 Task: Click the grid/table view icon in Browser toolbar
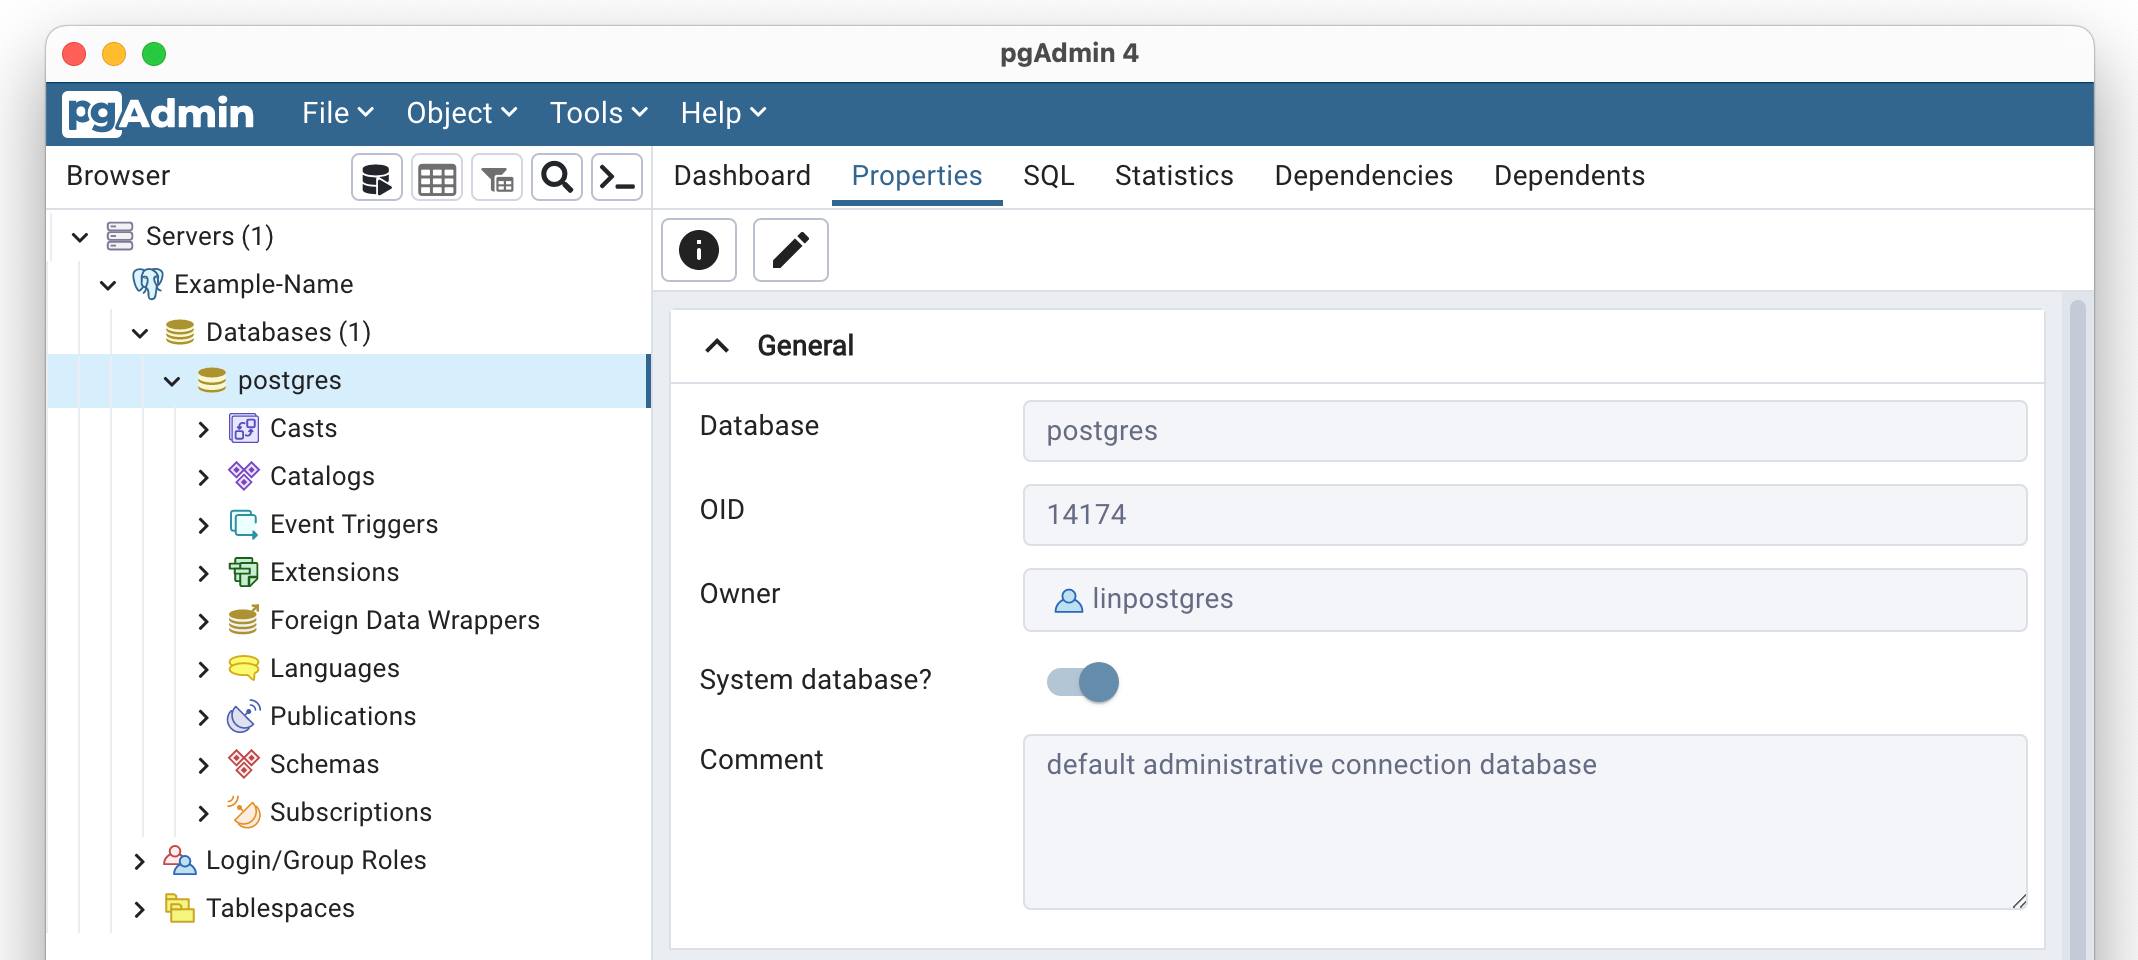pos(436,177)
